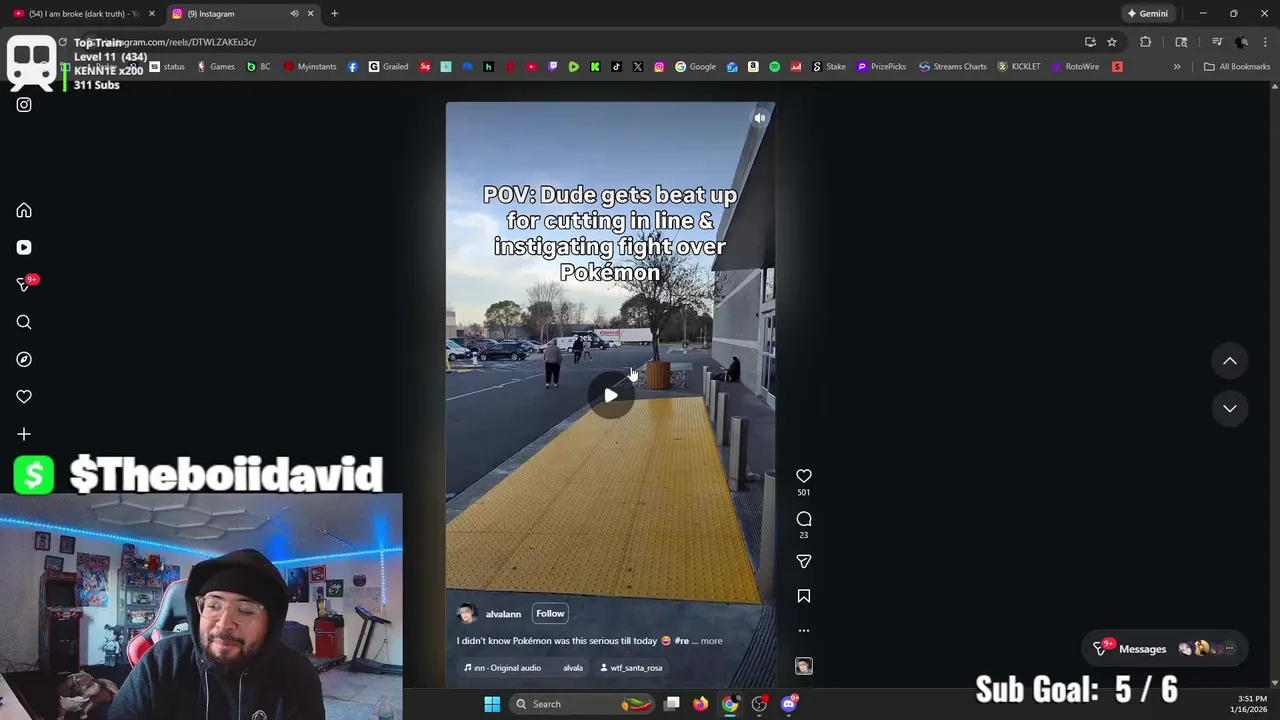1280x720 pixels.
Task: Open Instagram Search in sidebar
Action: click(24, 322)
